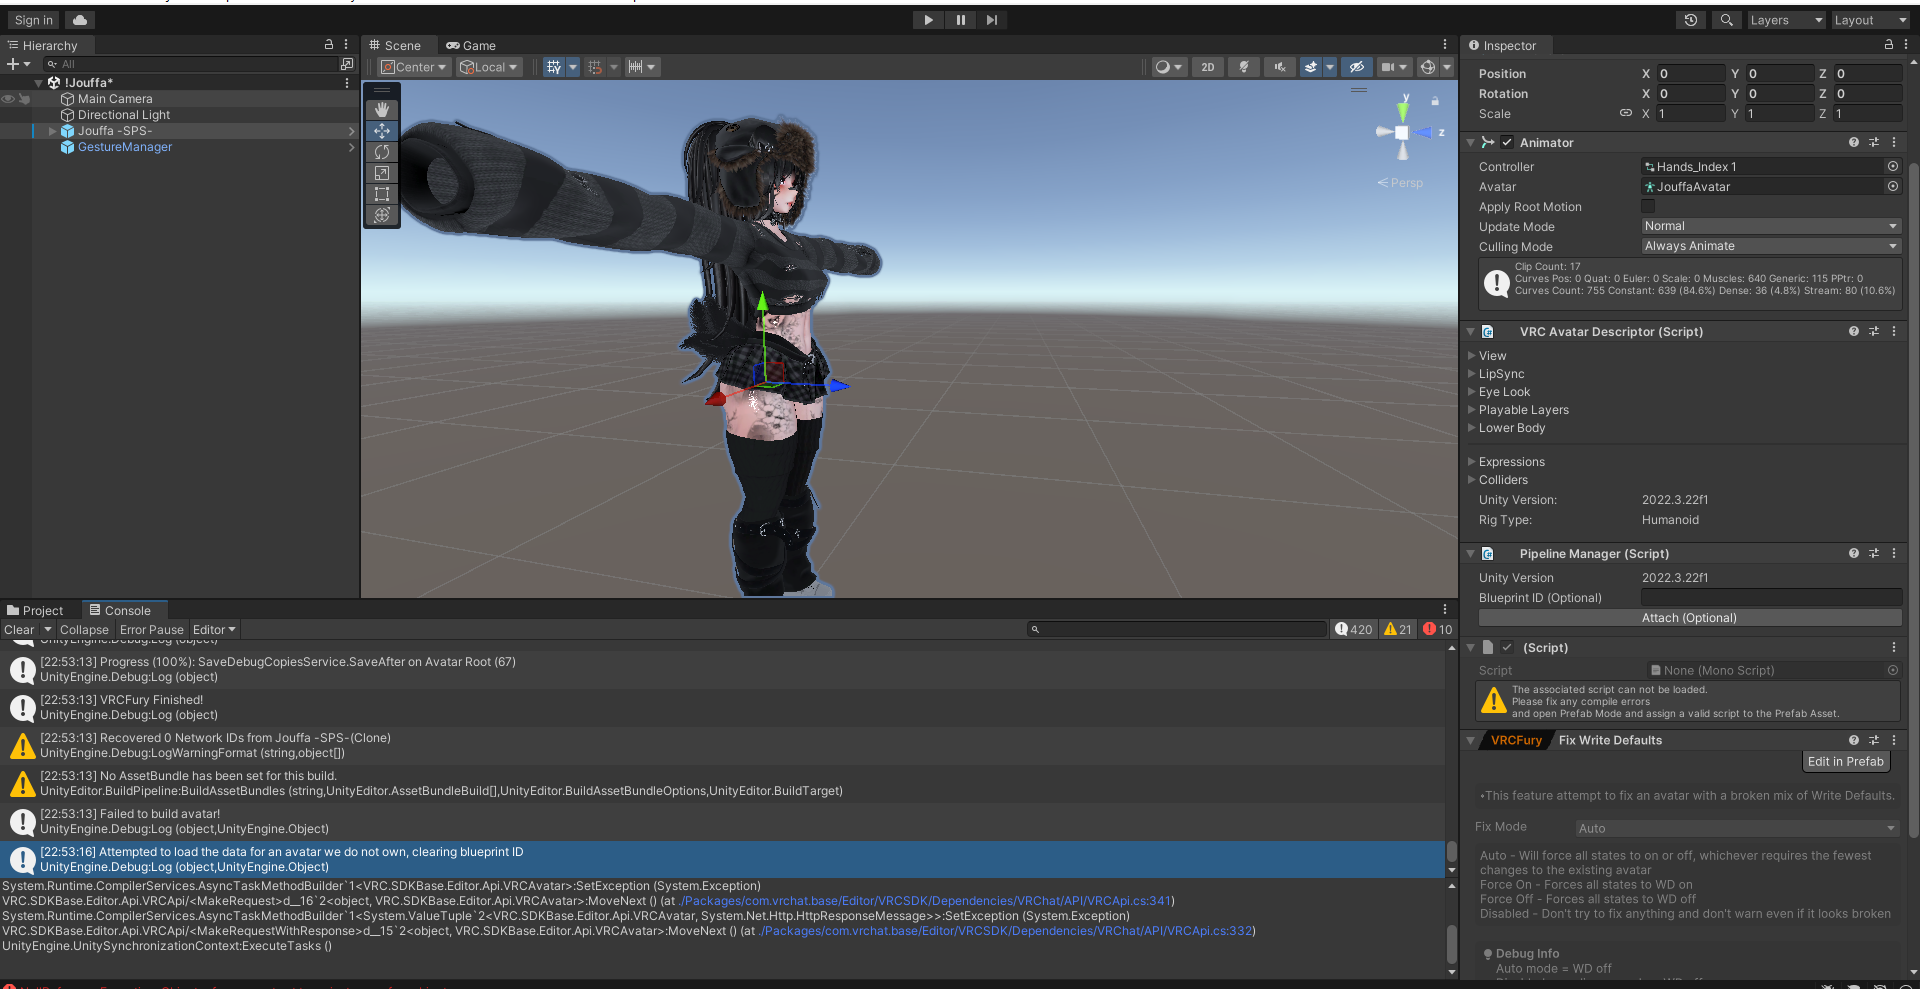The height and width of the screenshot is (989, 1920).
Task: Click the snap ruler increment icon
Action: [635, 67]
